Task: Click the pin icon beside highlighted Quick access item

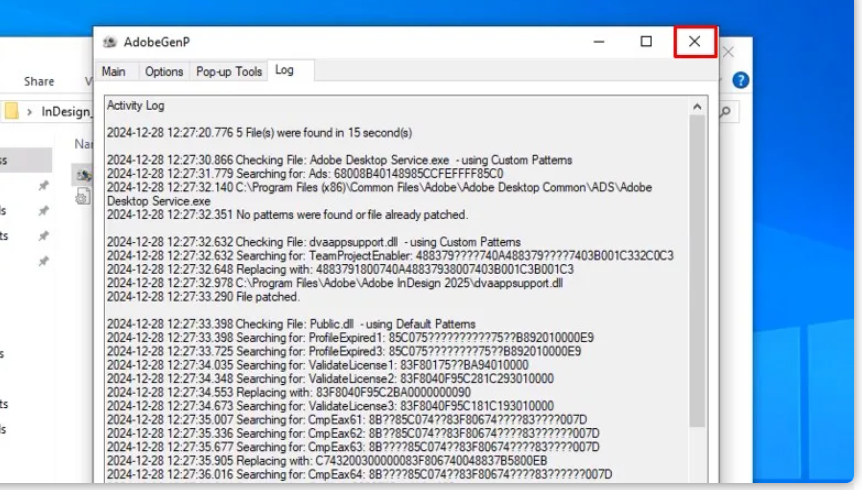Action: pyautogui.click(x=43, y=186)
